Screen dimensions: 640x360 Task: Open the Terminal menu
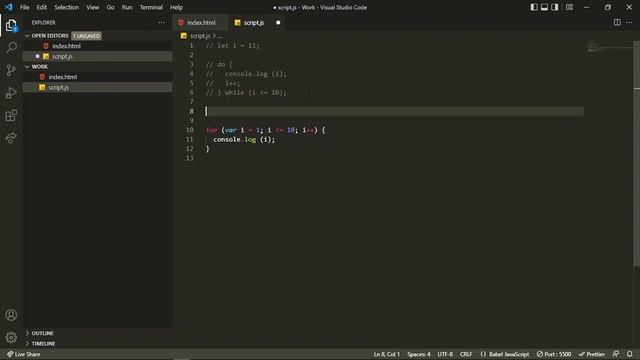pos(151,7)
